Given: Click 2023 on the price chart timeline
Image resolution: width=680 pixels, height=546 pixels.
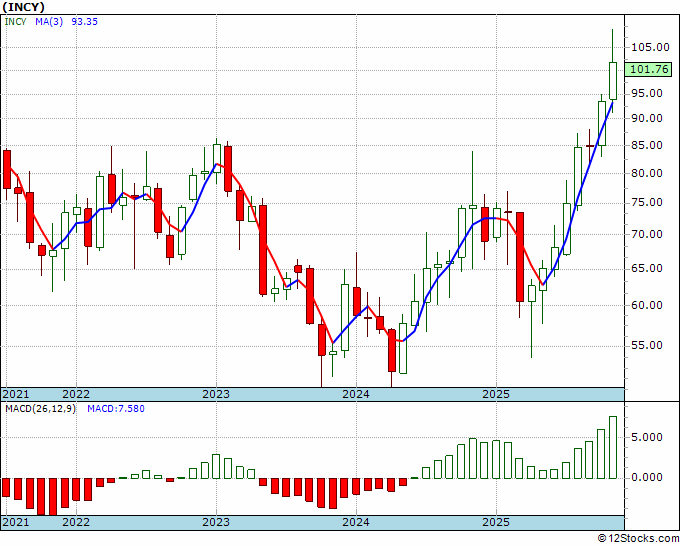Looking at the screenshot, I should click(216, 394).
